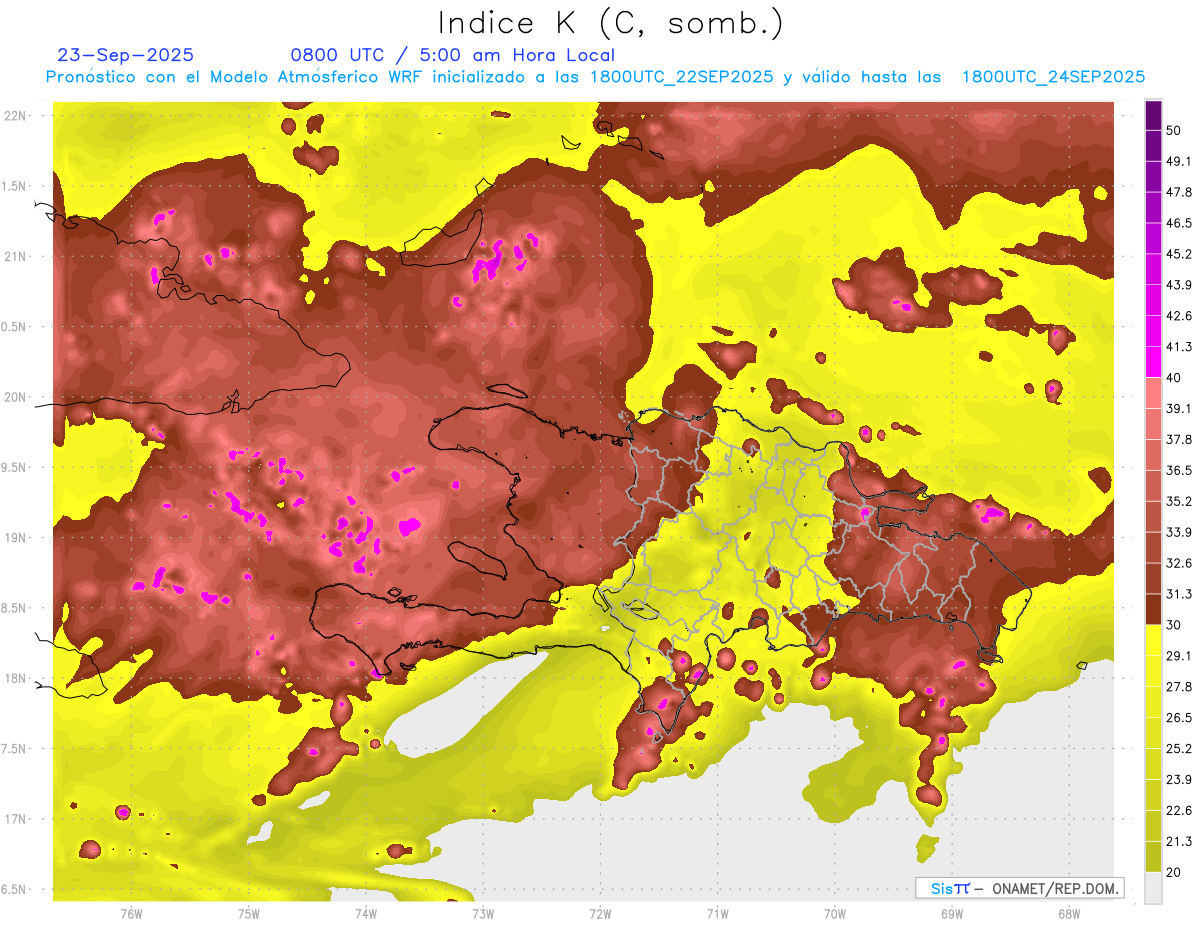Click the "Indice K (C, somb.)" map title
Image resolution: width=1200 pixels, height=927 pixels.
pos(611,22)
